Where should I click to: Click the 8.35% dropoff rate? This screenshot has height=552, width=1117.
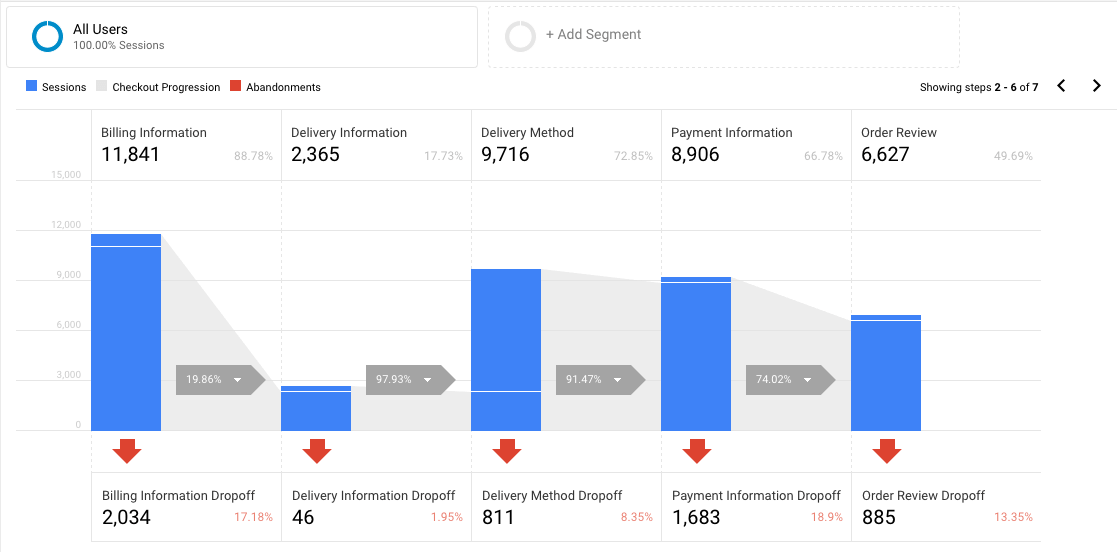[636, 517]
